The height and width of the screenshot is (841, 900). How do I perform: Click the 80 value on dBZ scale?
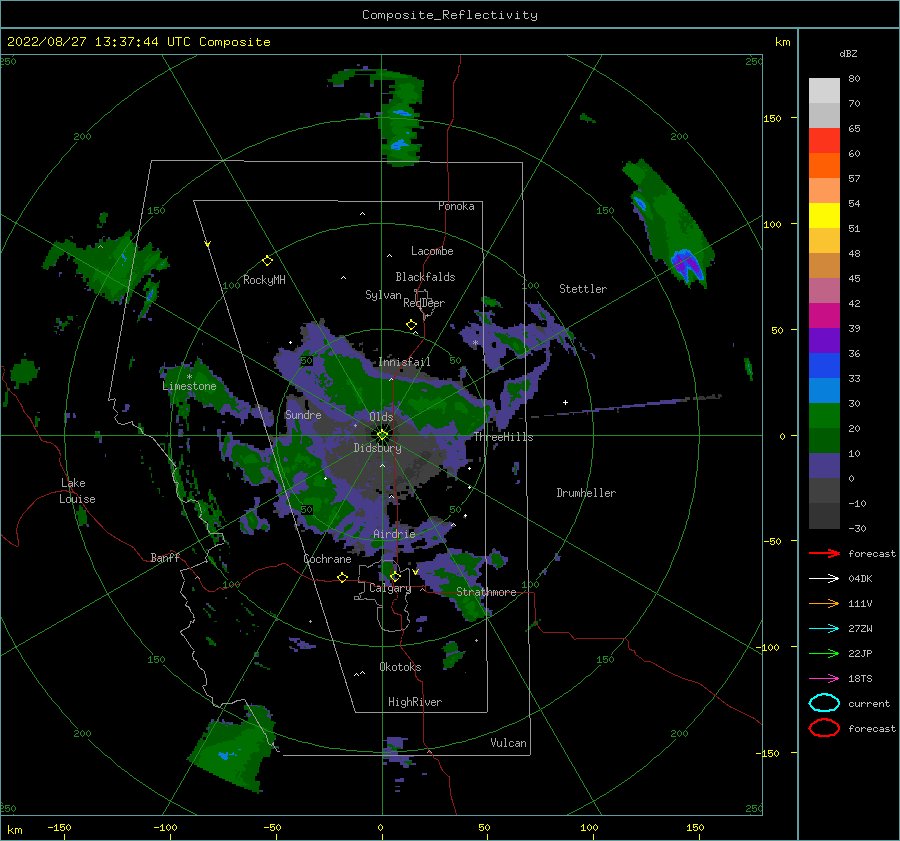pos(854,79)
